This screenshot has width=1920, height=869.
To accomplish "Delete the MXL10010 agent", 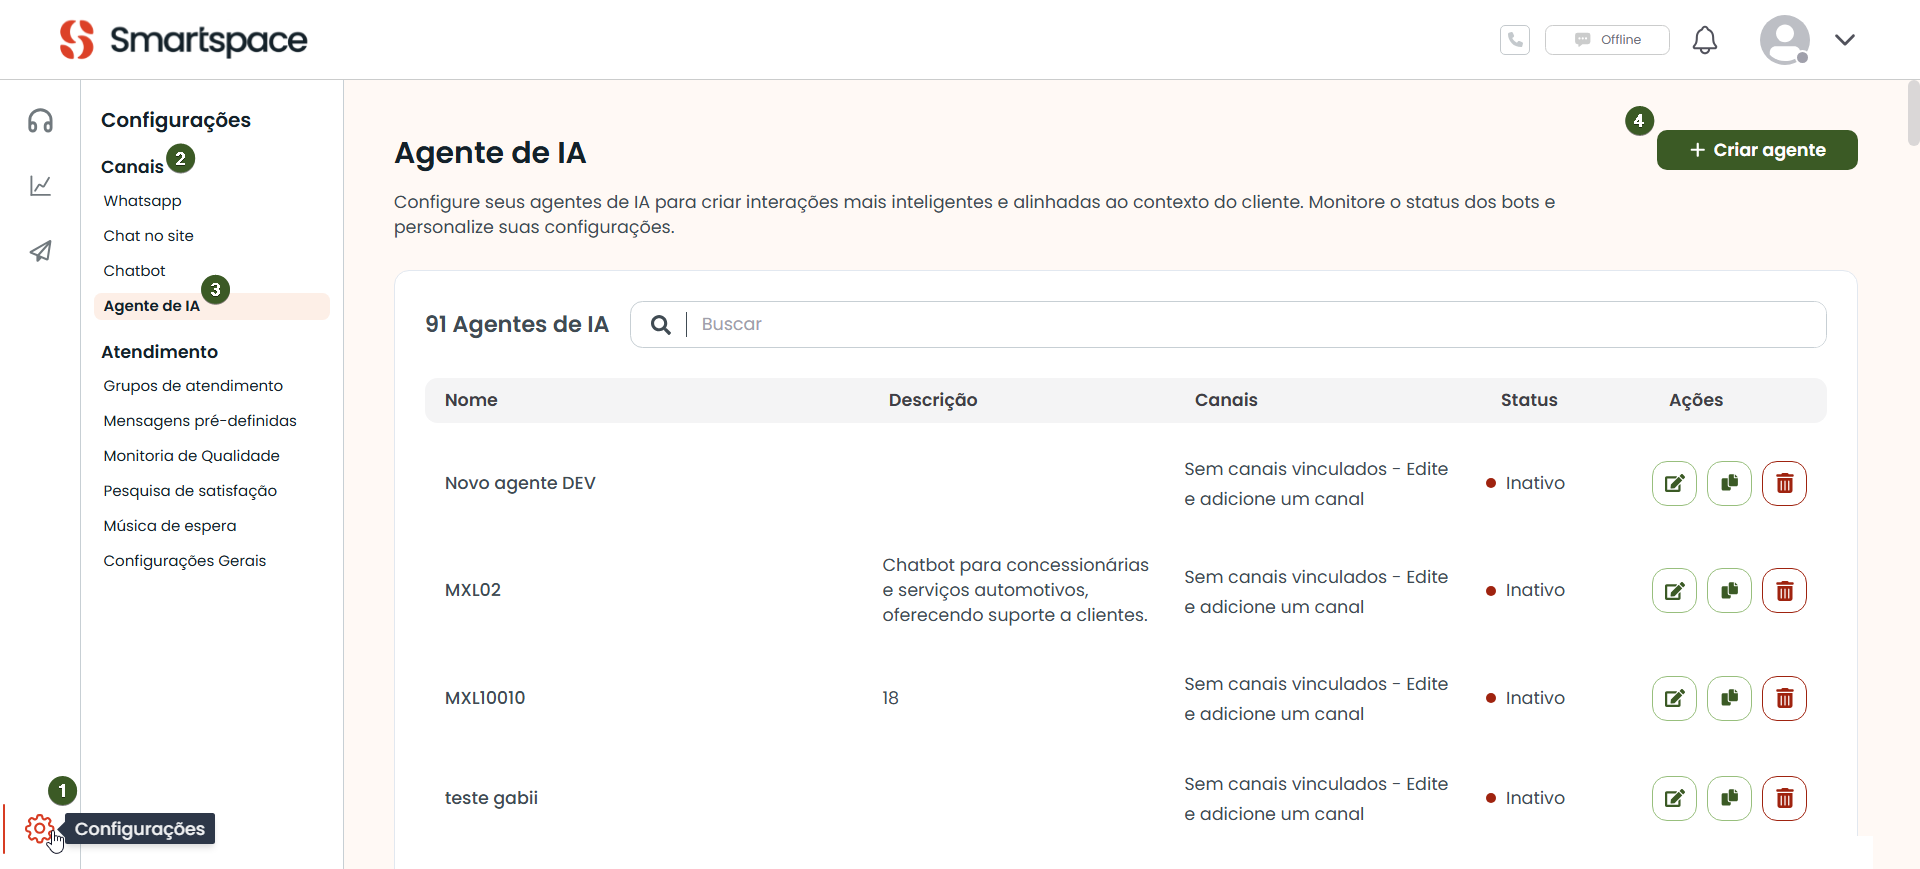I will [1784, 698].
